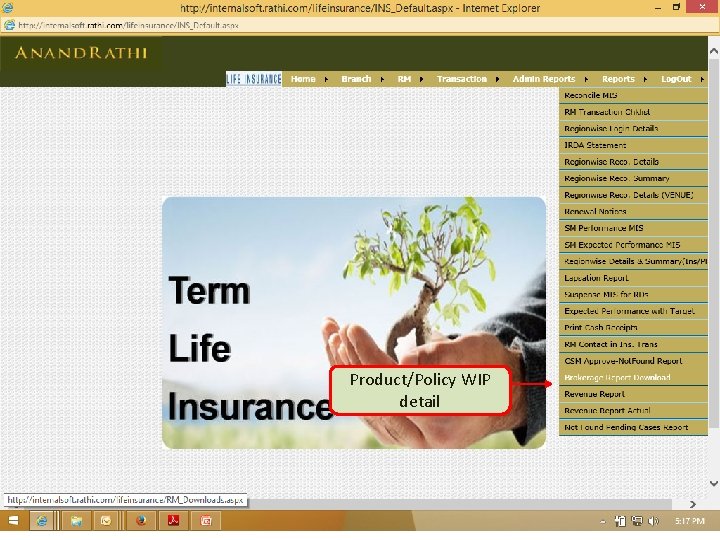The height and width of the screenshot is (540, 720).
Task: Open Adobe Reader from the taskbar
Action: [x=173, y=521]
